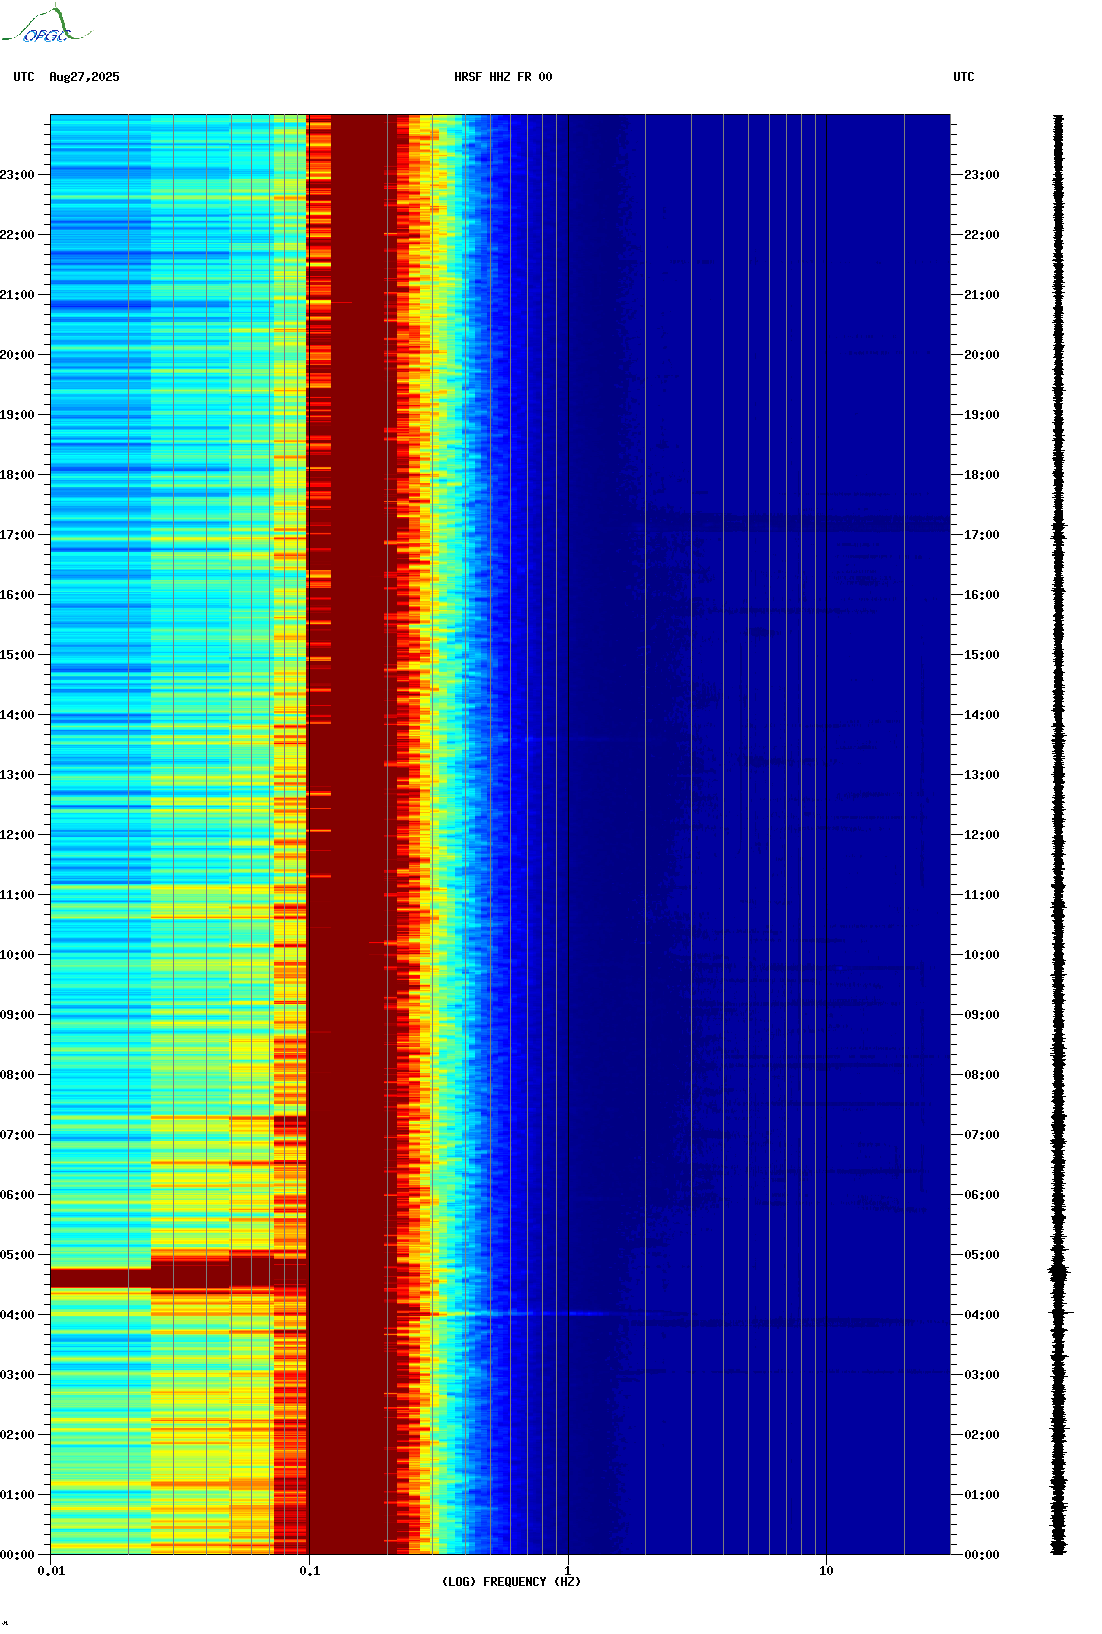
Task: Click the left-axis 01:00 time label
Action: coord(17,1495)
